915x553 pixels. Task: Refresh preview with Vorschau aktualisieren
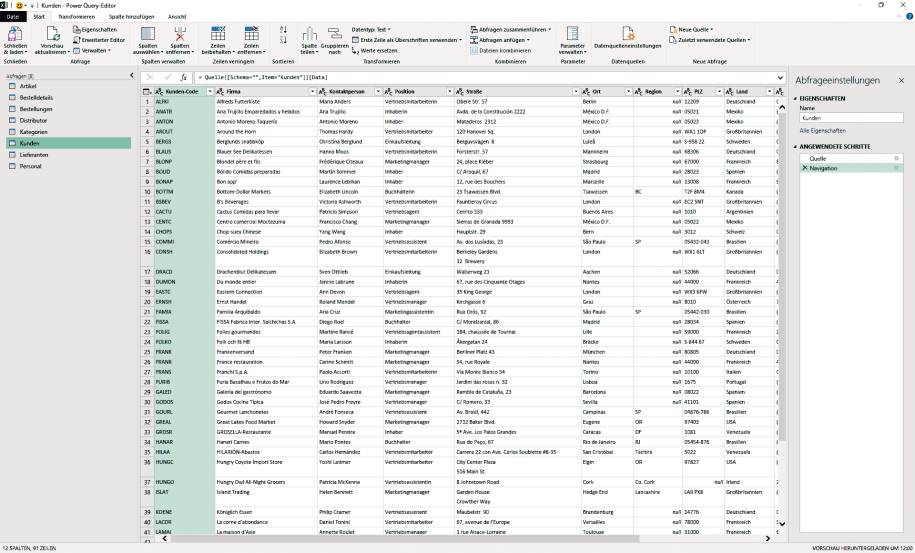52,40
